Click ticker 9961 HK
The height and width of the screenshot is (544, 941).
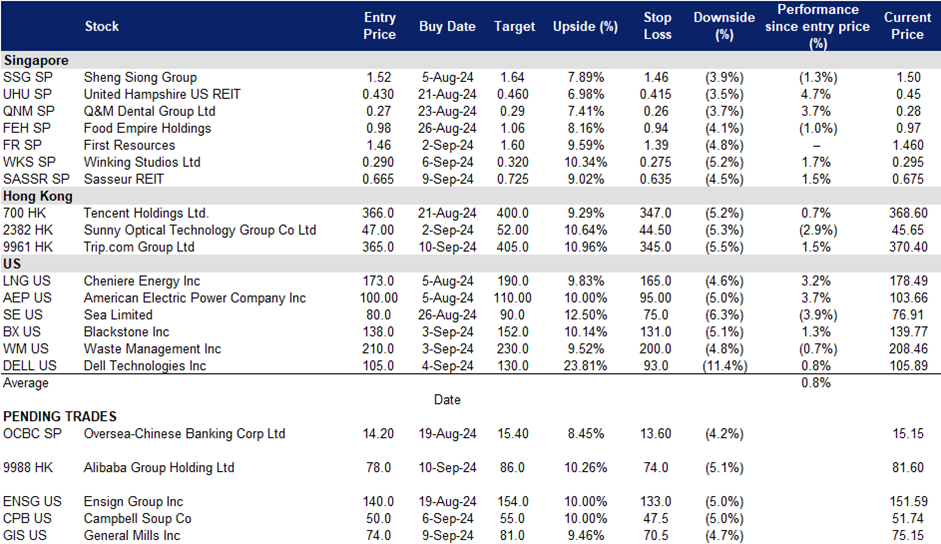pos(28,247)
